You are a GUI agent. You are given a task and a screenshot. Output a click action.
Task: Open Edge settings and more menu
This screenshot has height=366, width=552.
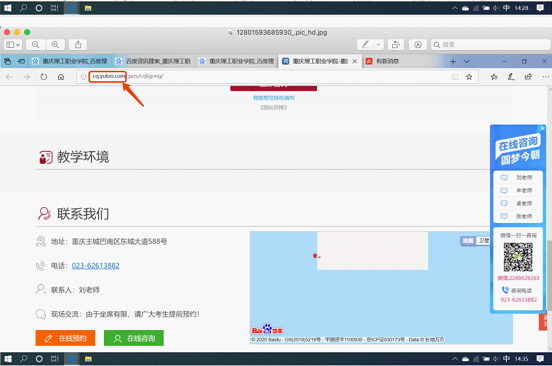pyautogui.click(x=545, y=77)
